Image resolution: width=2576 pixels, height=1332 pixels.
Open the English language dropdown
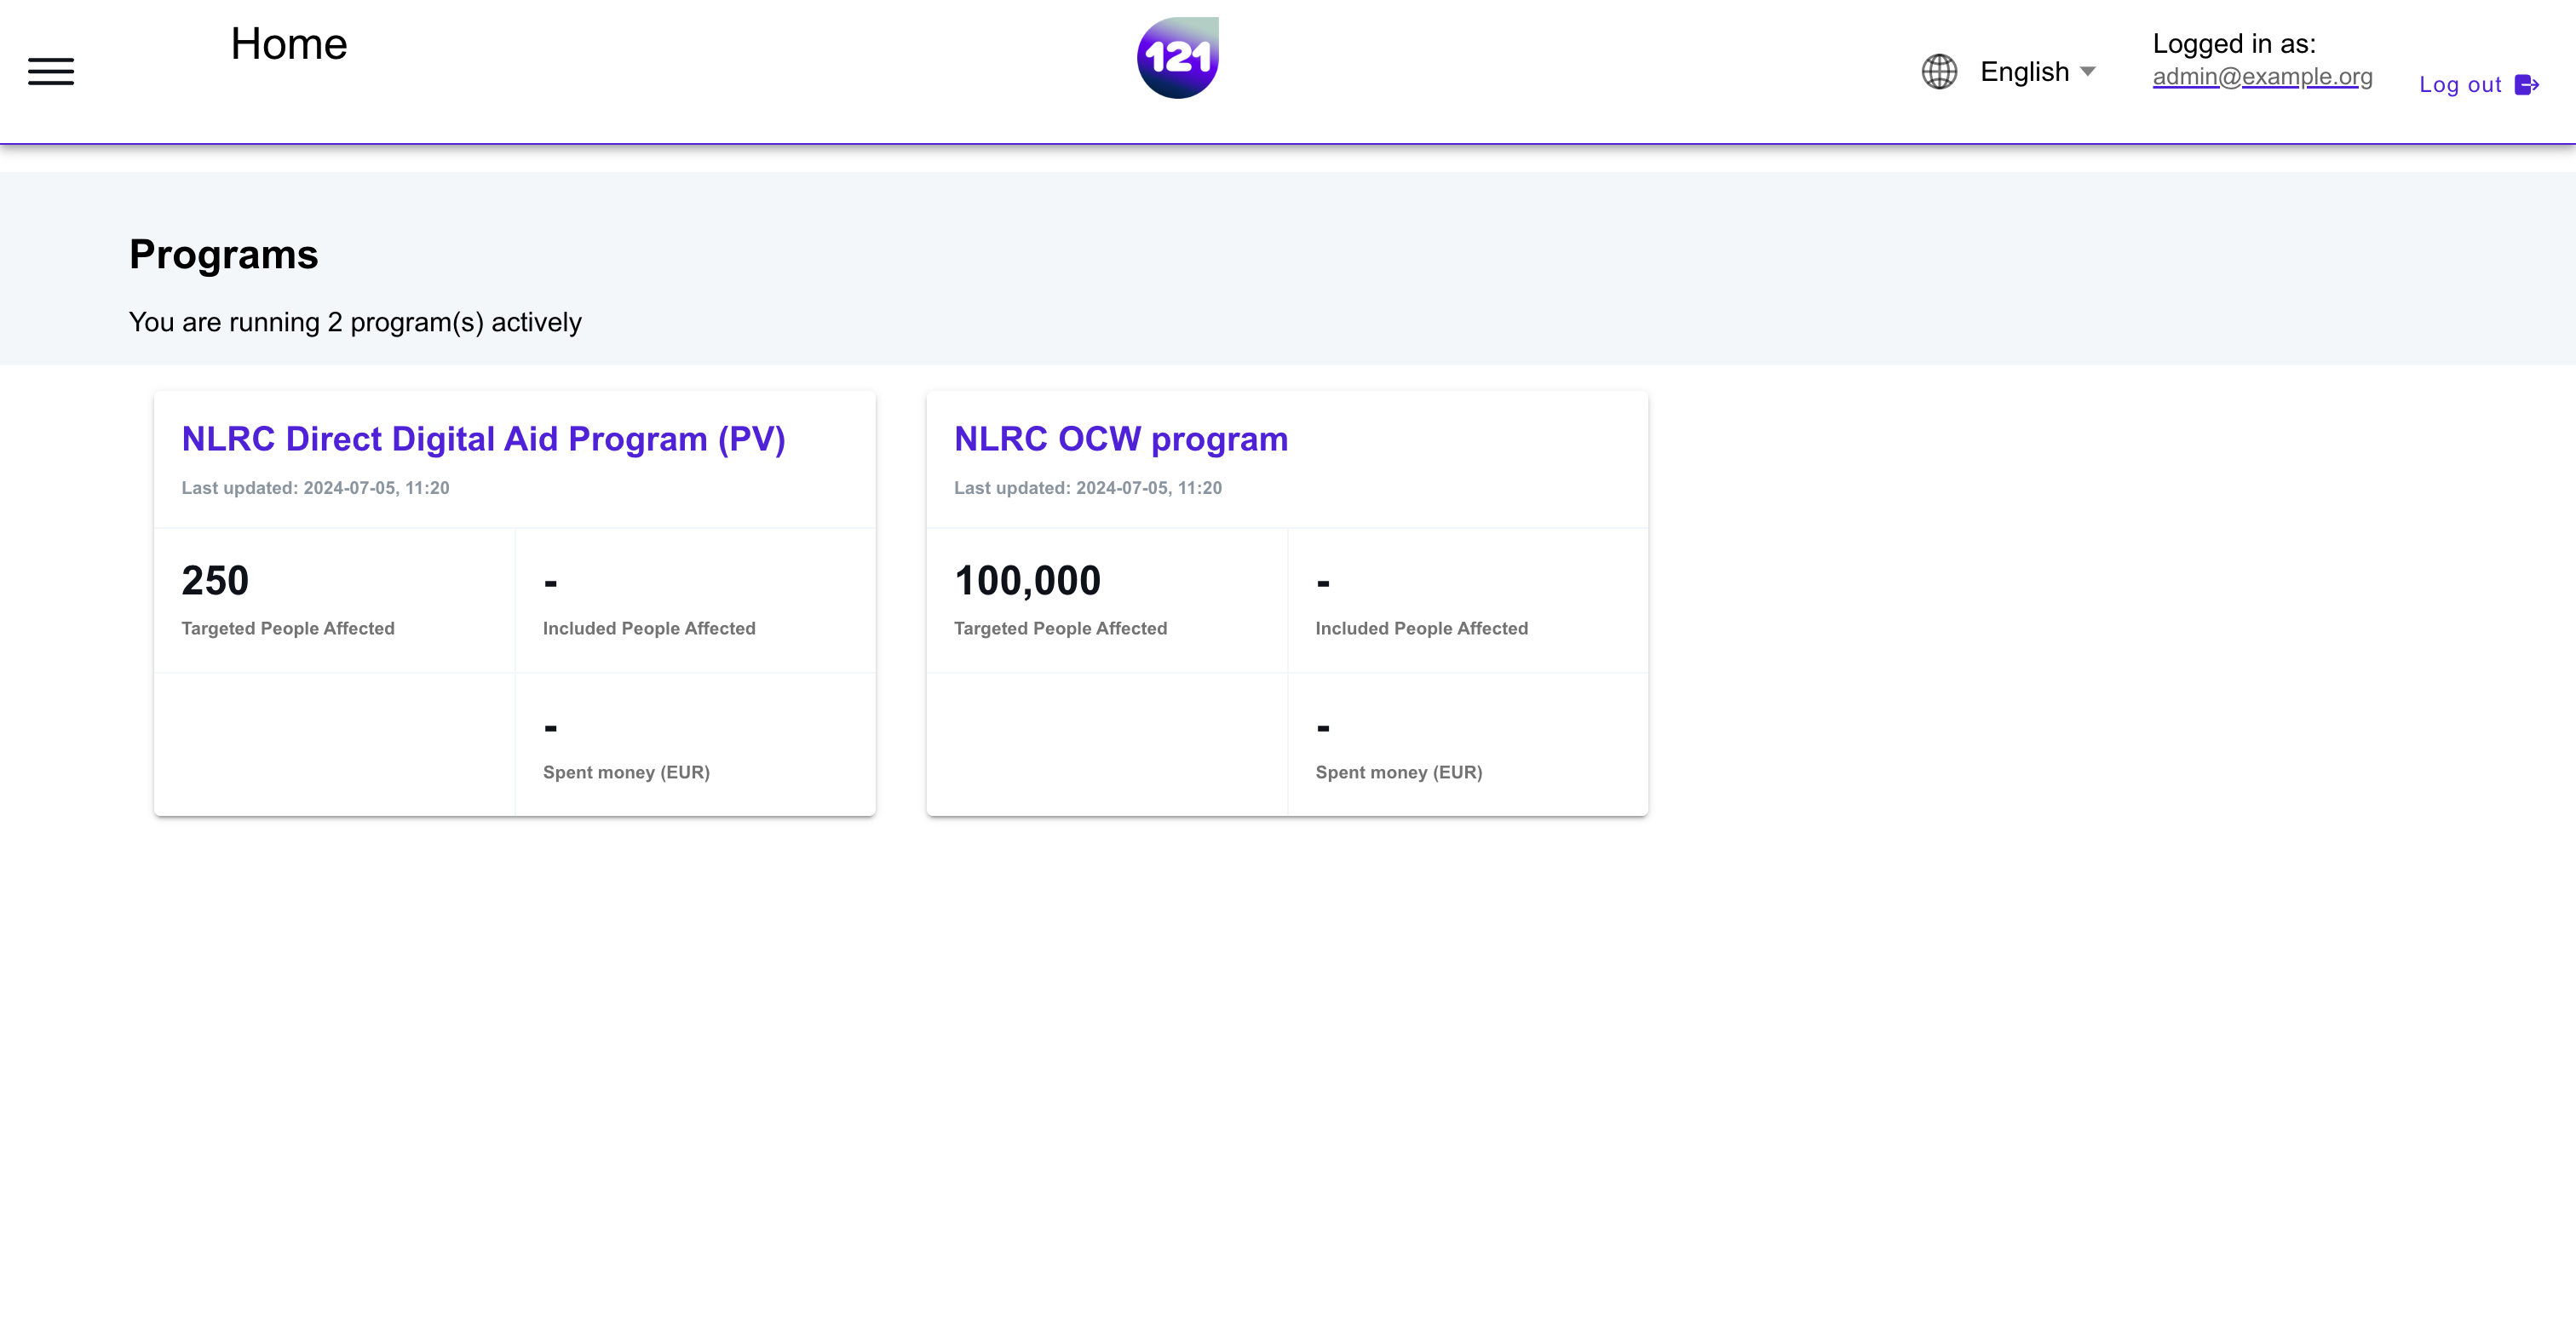point(2037,71)
